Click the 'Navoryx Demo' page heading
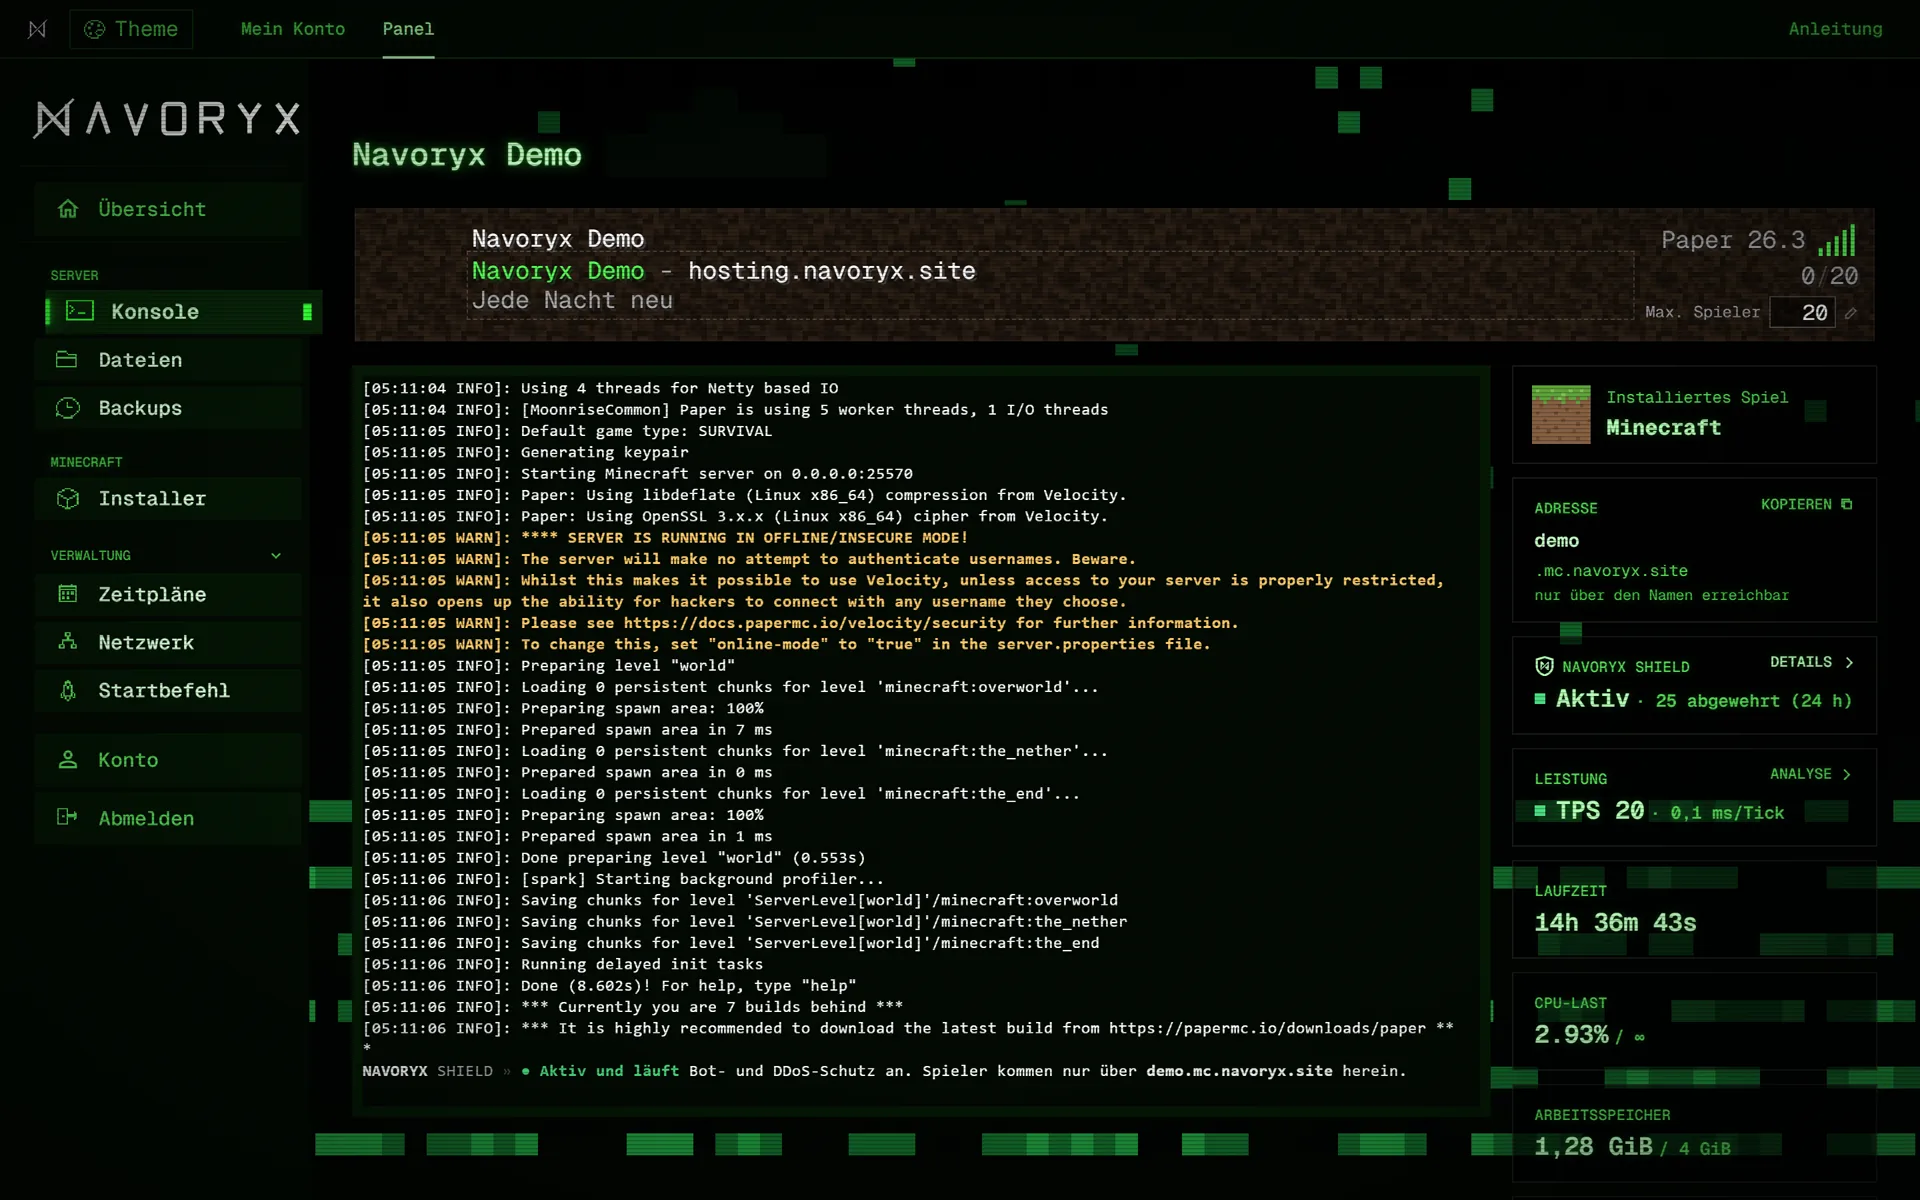Viewport: 1920px width, 1200px height. pyautogui.click(x=467, y=155)
